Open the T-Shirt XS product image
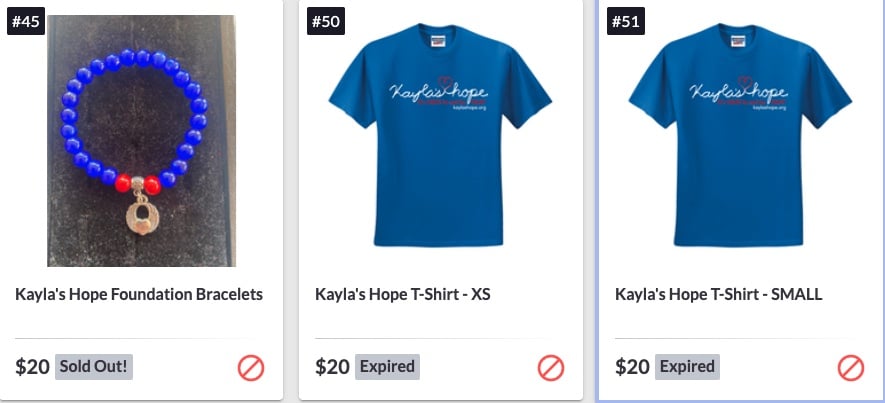The width and height of the screenshot is (885, 403). point(440,135)
